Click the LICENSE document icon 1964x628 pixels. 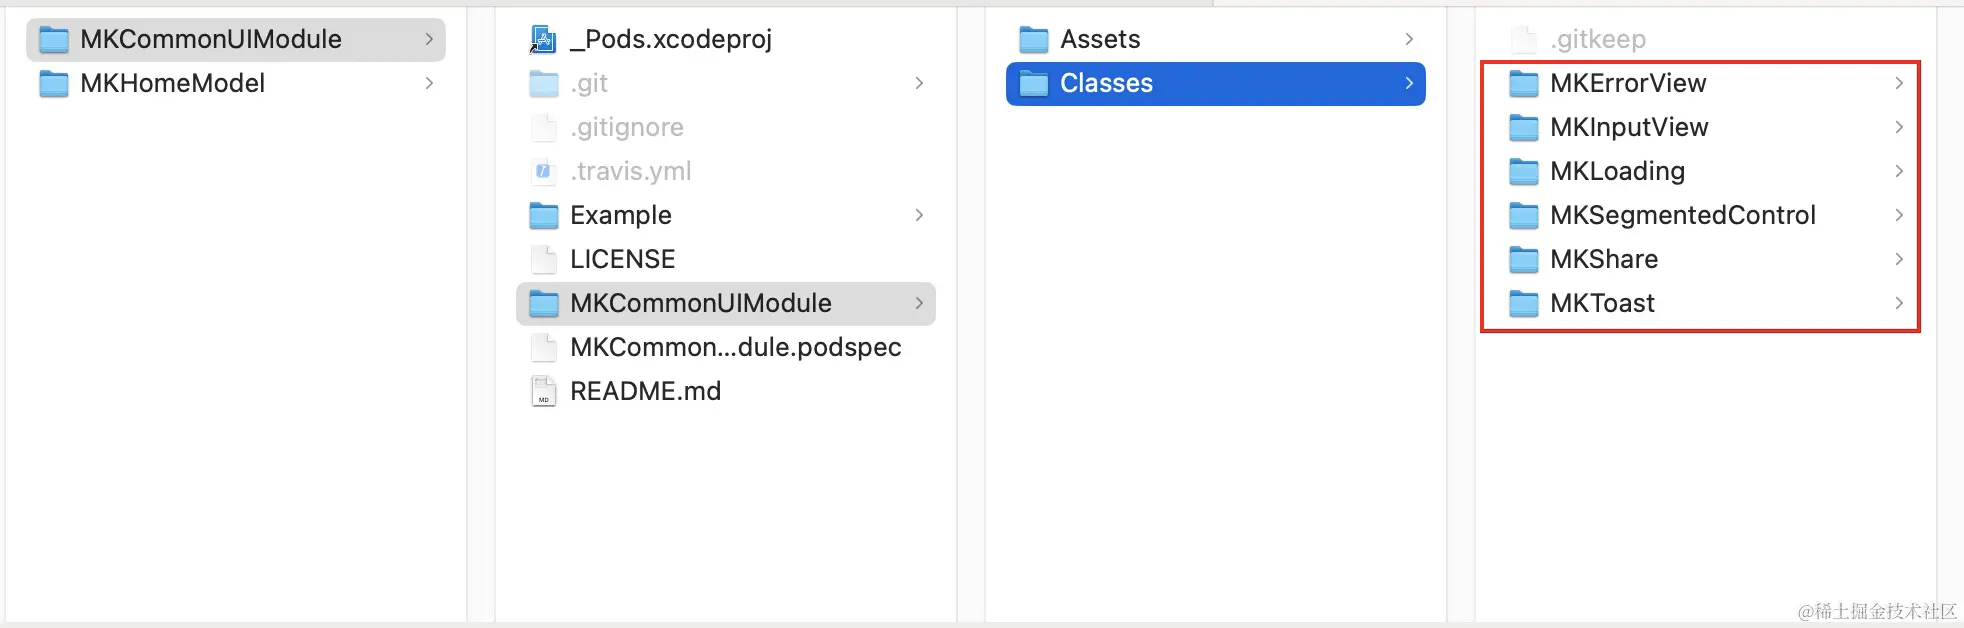(x=543, y=259)
